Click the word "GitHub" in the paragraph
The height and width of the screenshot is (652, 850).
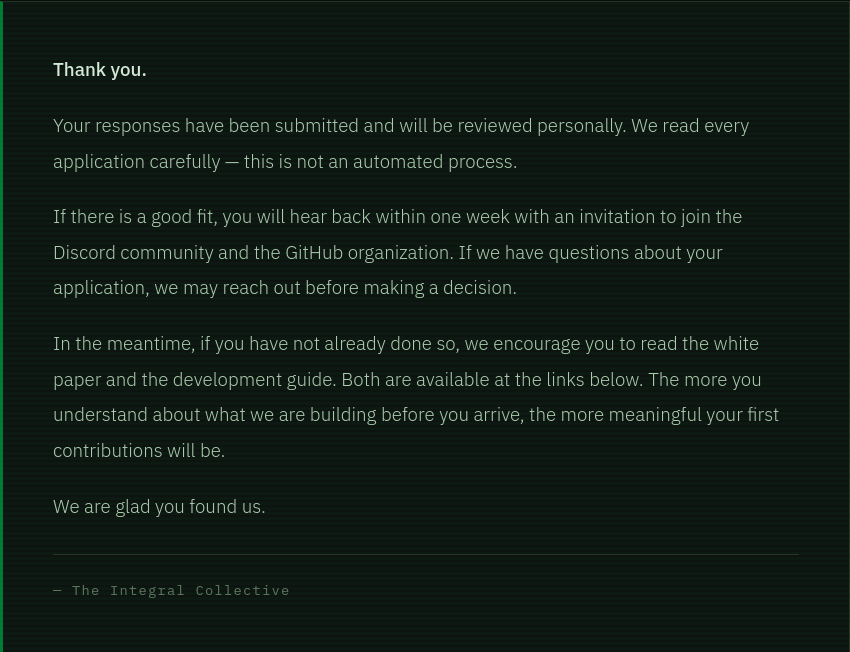[314, 253]
